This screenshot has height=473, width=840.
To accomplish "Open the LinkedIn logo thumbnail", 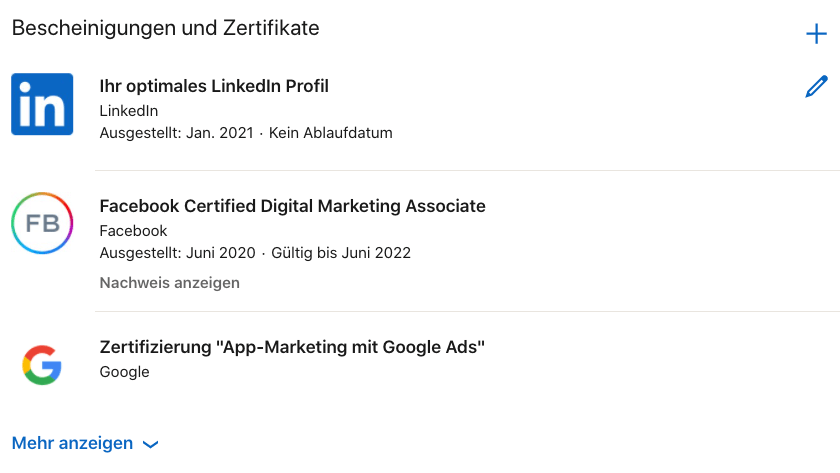I will pyautogui.click(x=42, y=104).
